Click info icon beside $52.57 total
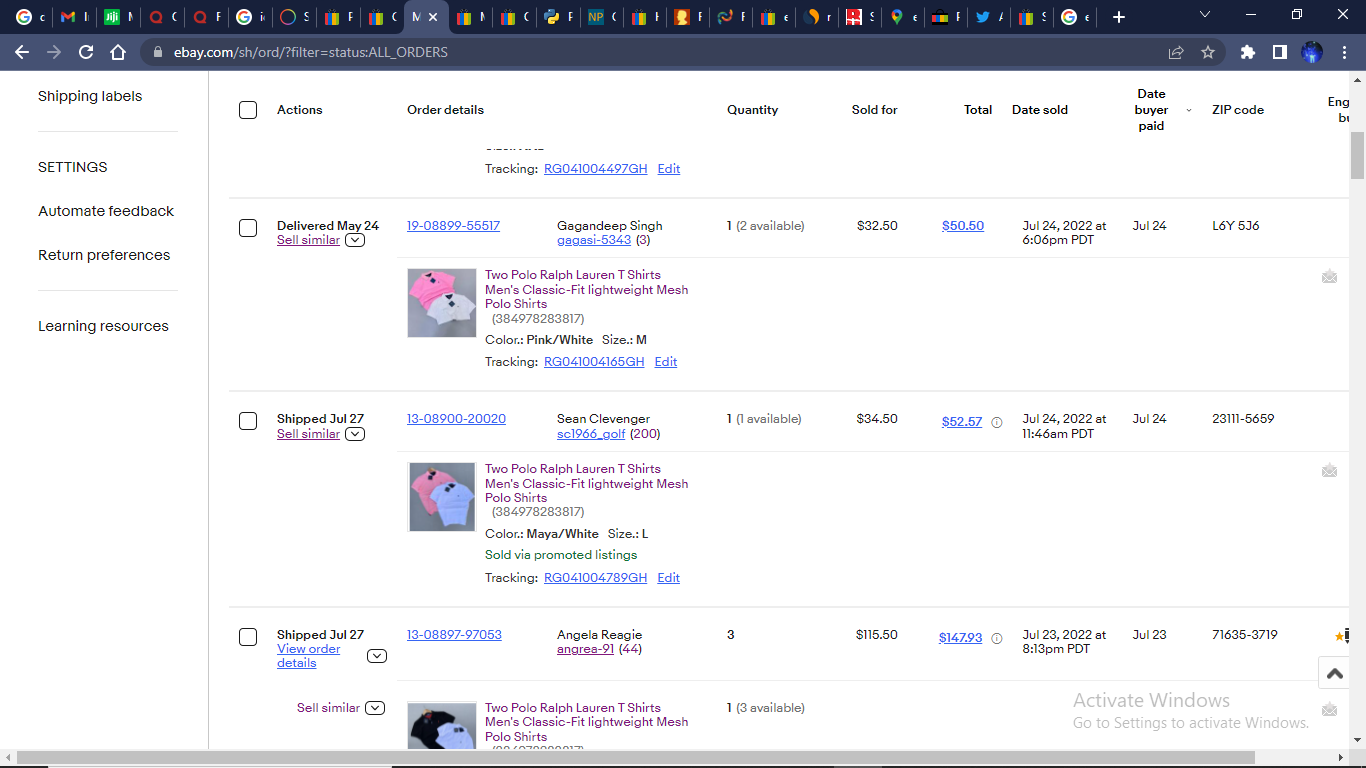 (x=996, y=422)
